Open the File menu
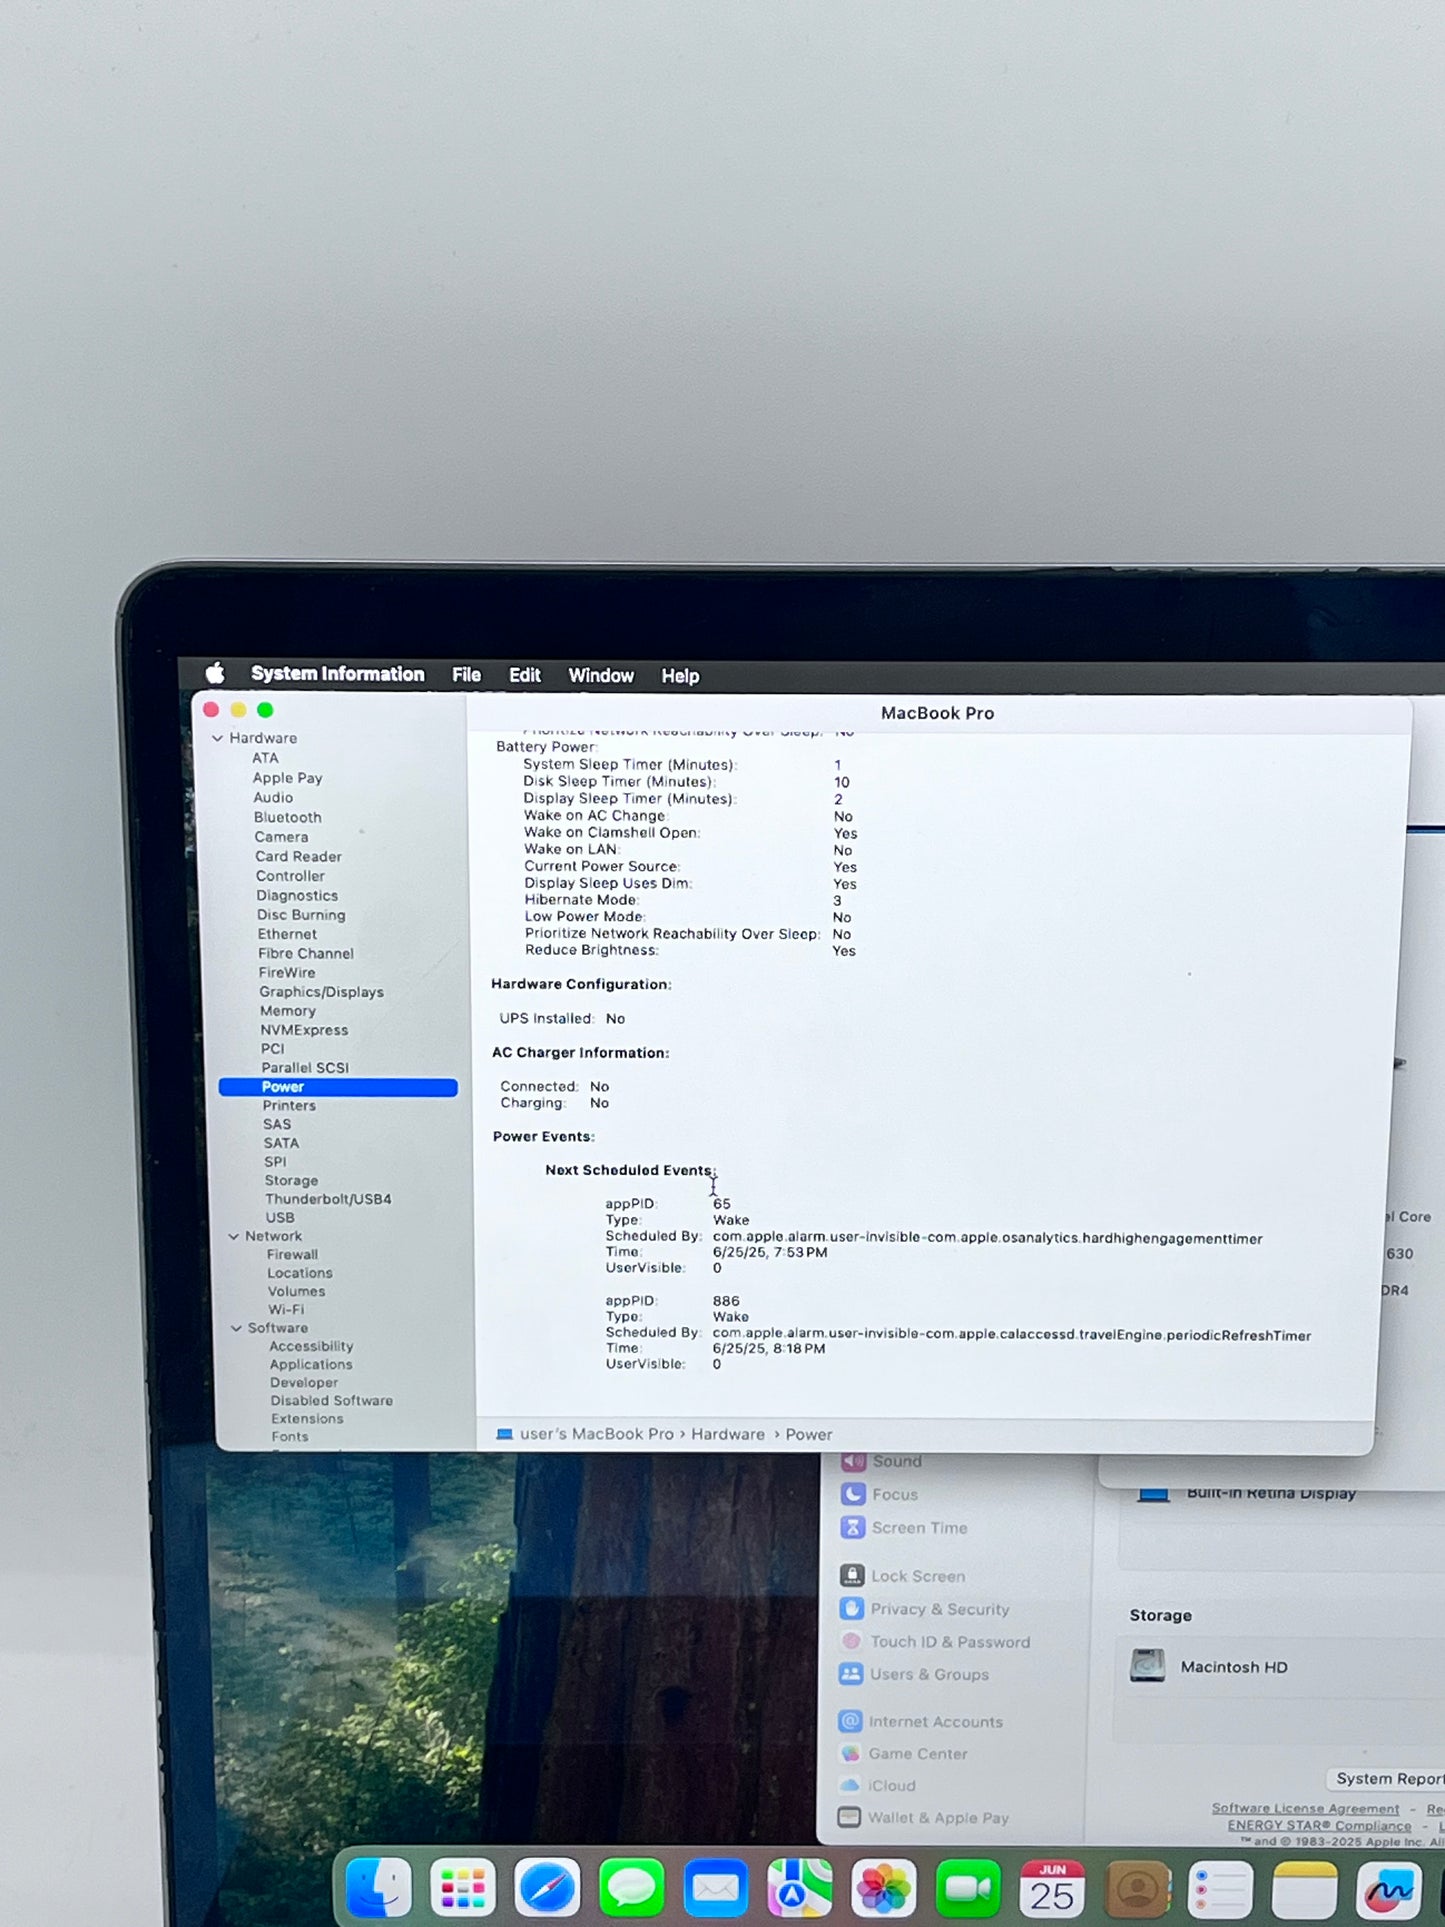 (x=466, y=675)
